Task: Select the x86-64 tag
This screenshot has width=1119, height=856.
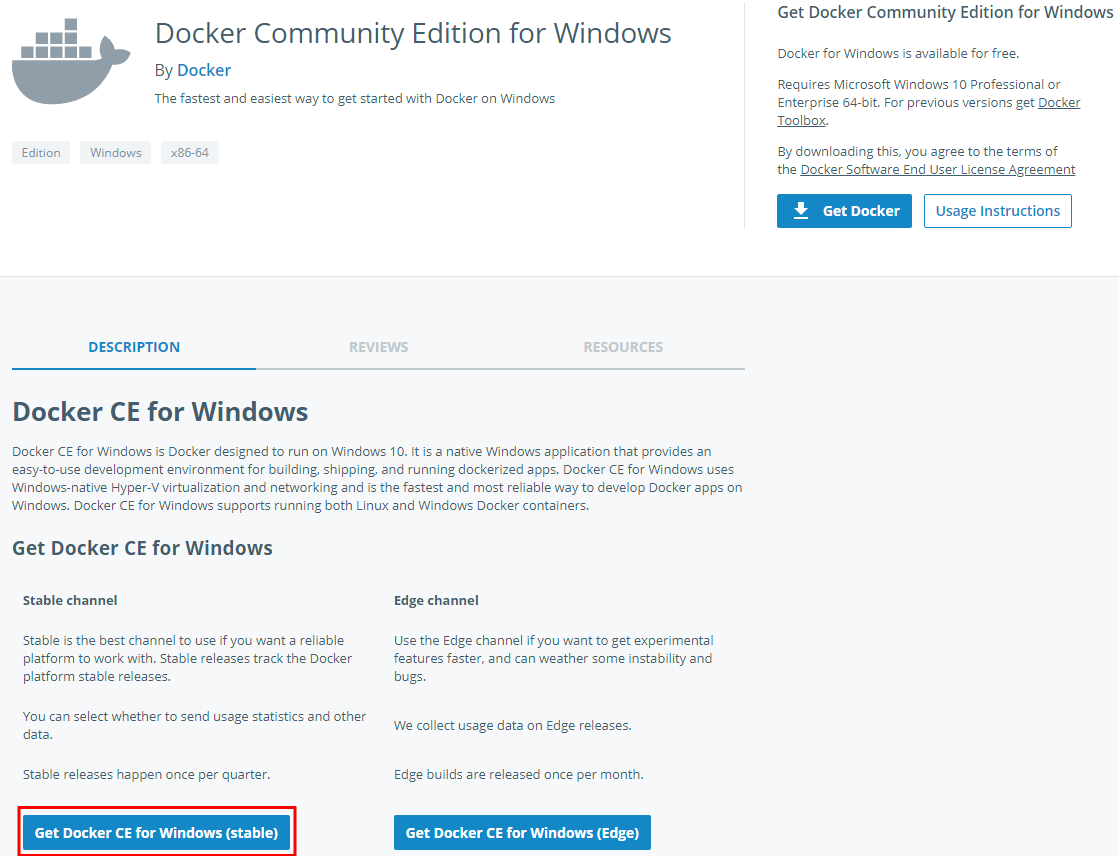Action: [190, 153]
